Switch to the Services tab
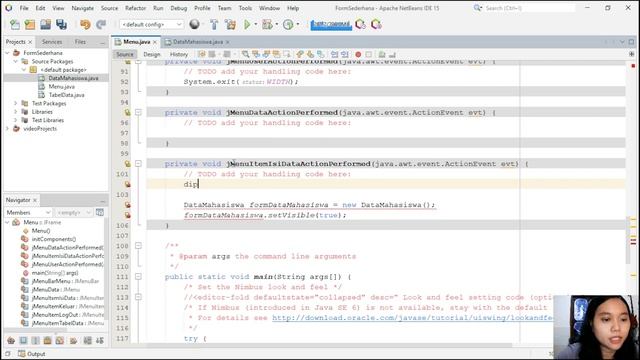This screenshot has height=360, width=640. click(52, 42)
